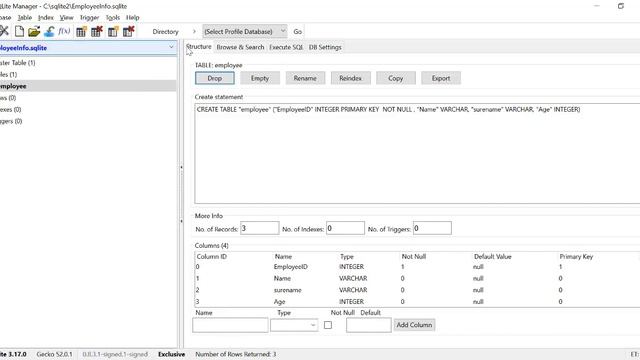
Task: Click the Directory label in toolbar
Action: (x=165, y=31)
